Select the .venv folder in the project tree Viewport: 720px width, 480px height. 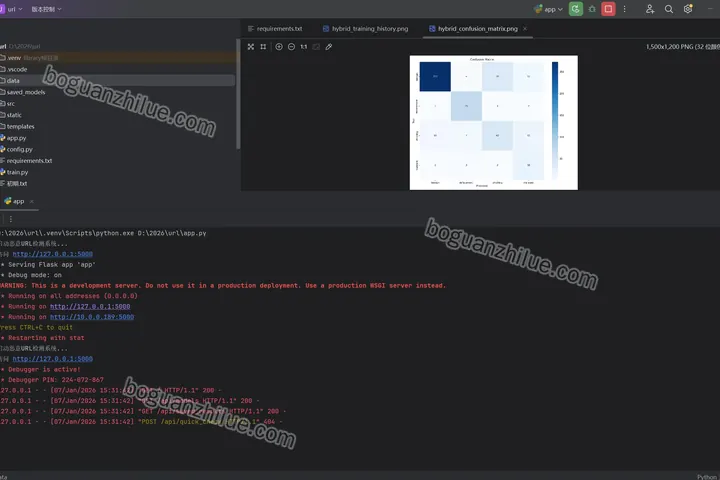[118, 58]
